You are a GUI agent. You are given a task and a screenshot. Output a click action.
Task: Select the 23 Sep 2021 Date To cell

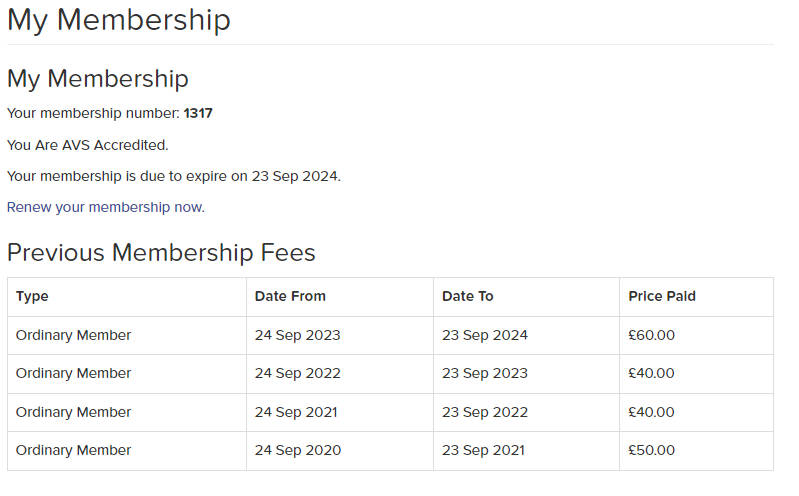(484, 450)
